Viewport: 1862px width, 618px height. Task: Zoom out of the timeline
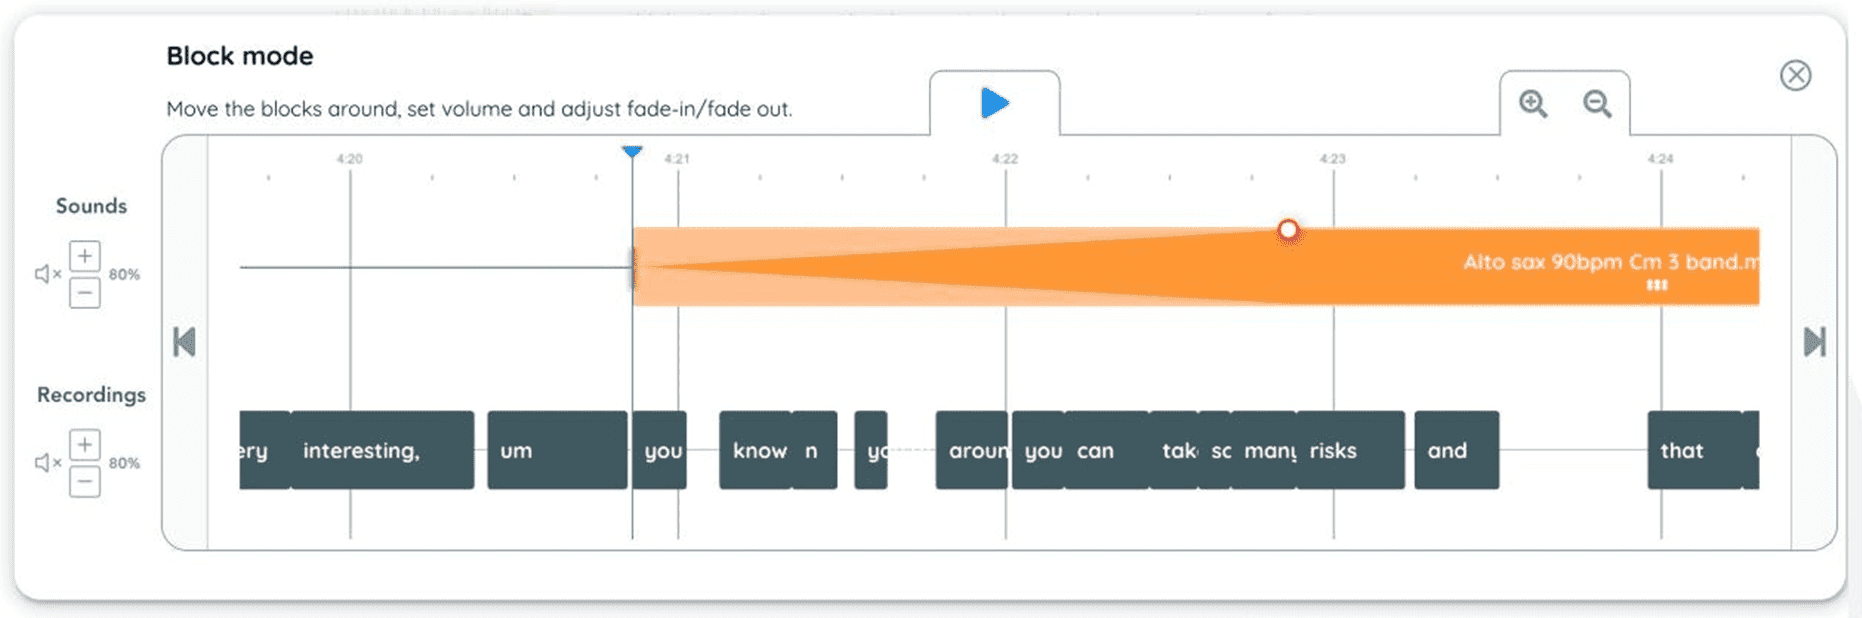(x=1597, y=104)
